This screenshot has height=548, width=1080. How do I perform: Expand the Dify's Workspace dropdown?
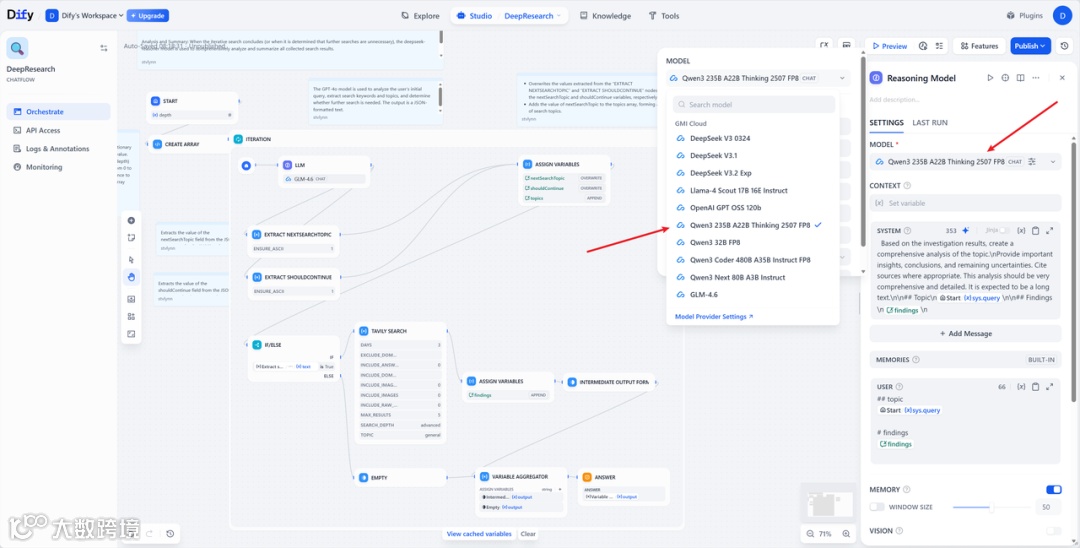click(85, 15)
